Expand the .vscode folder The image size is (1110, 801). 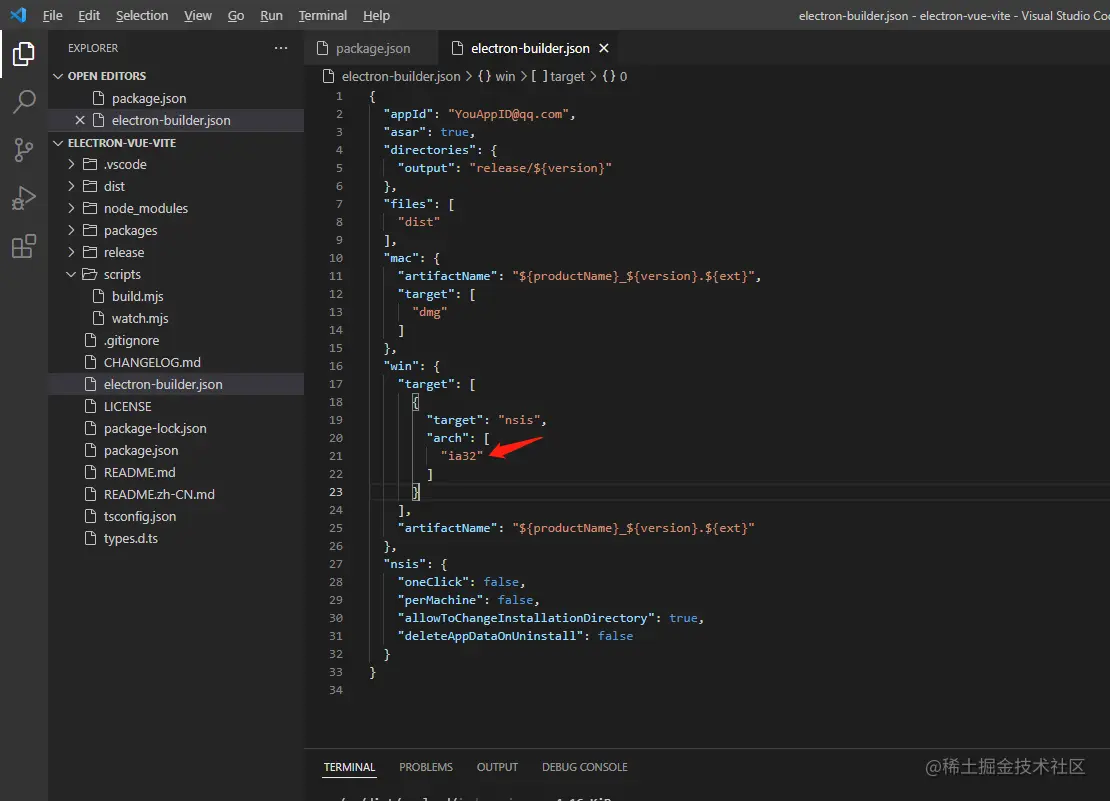coord(176,164)
